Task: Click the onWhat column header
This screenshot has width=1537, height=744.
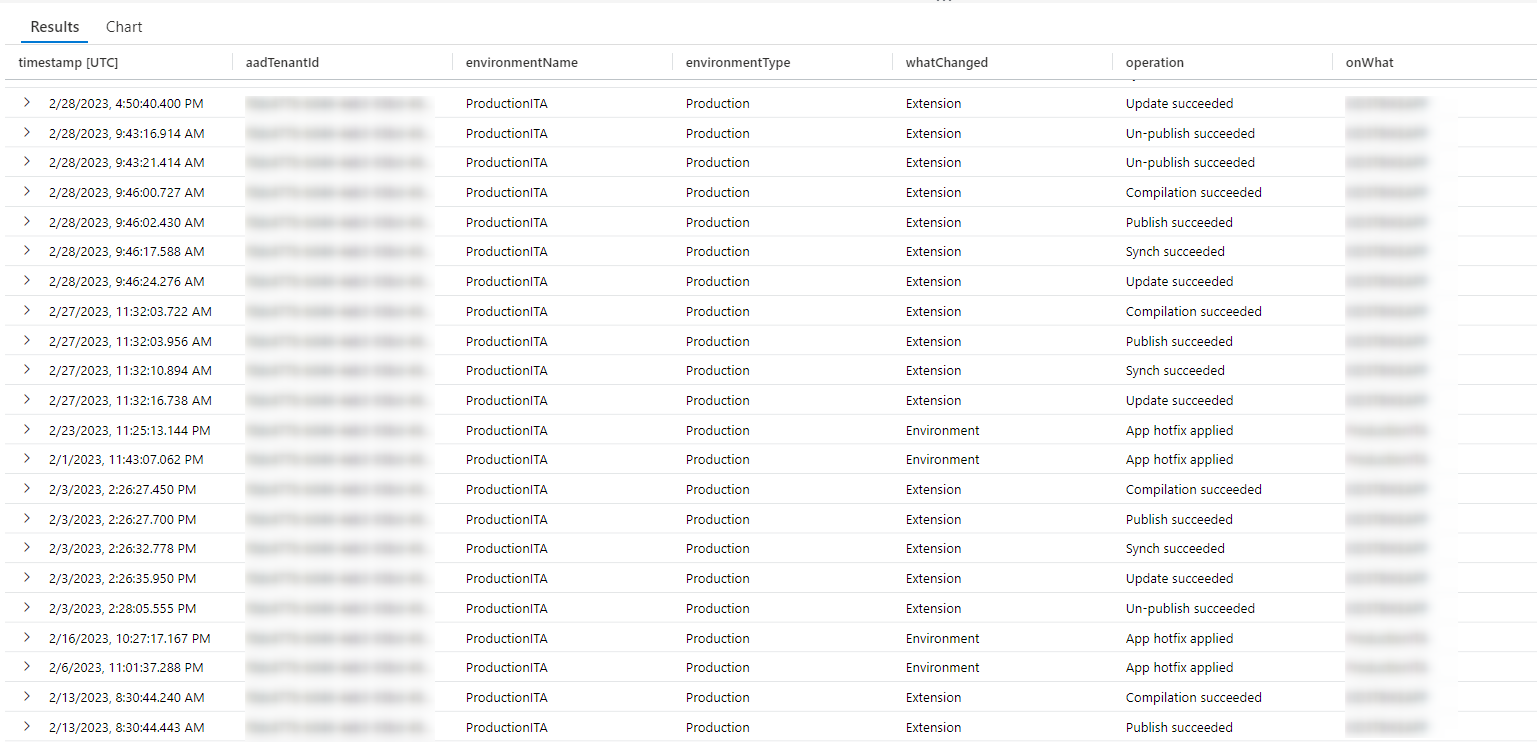Action: (x=1369, y=63)
